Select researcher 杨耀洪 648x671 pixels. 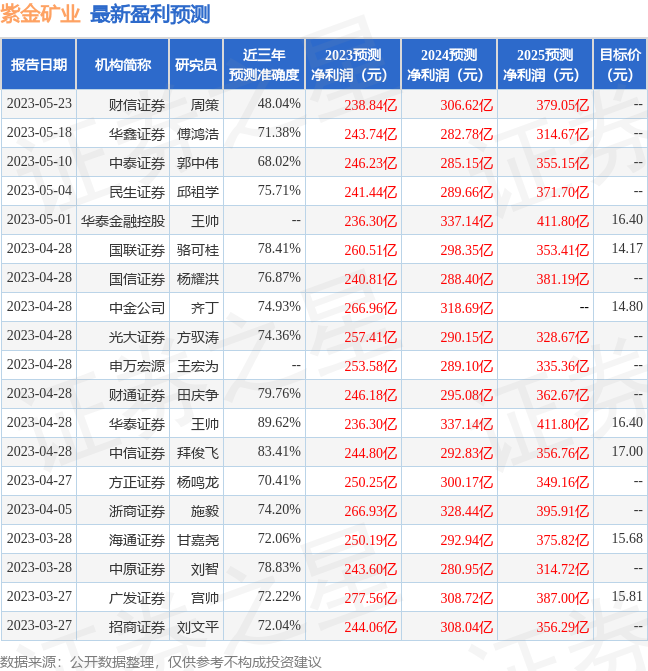point(198,279)
